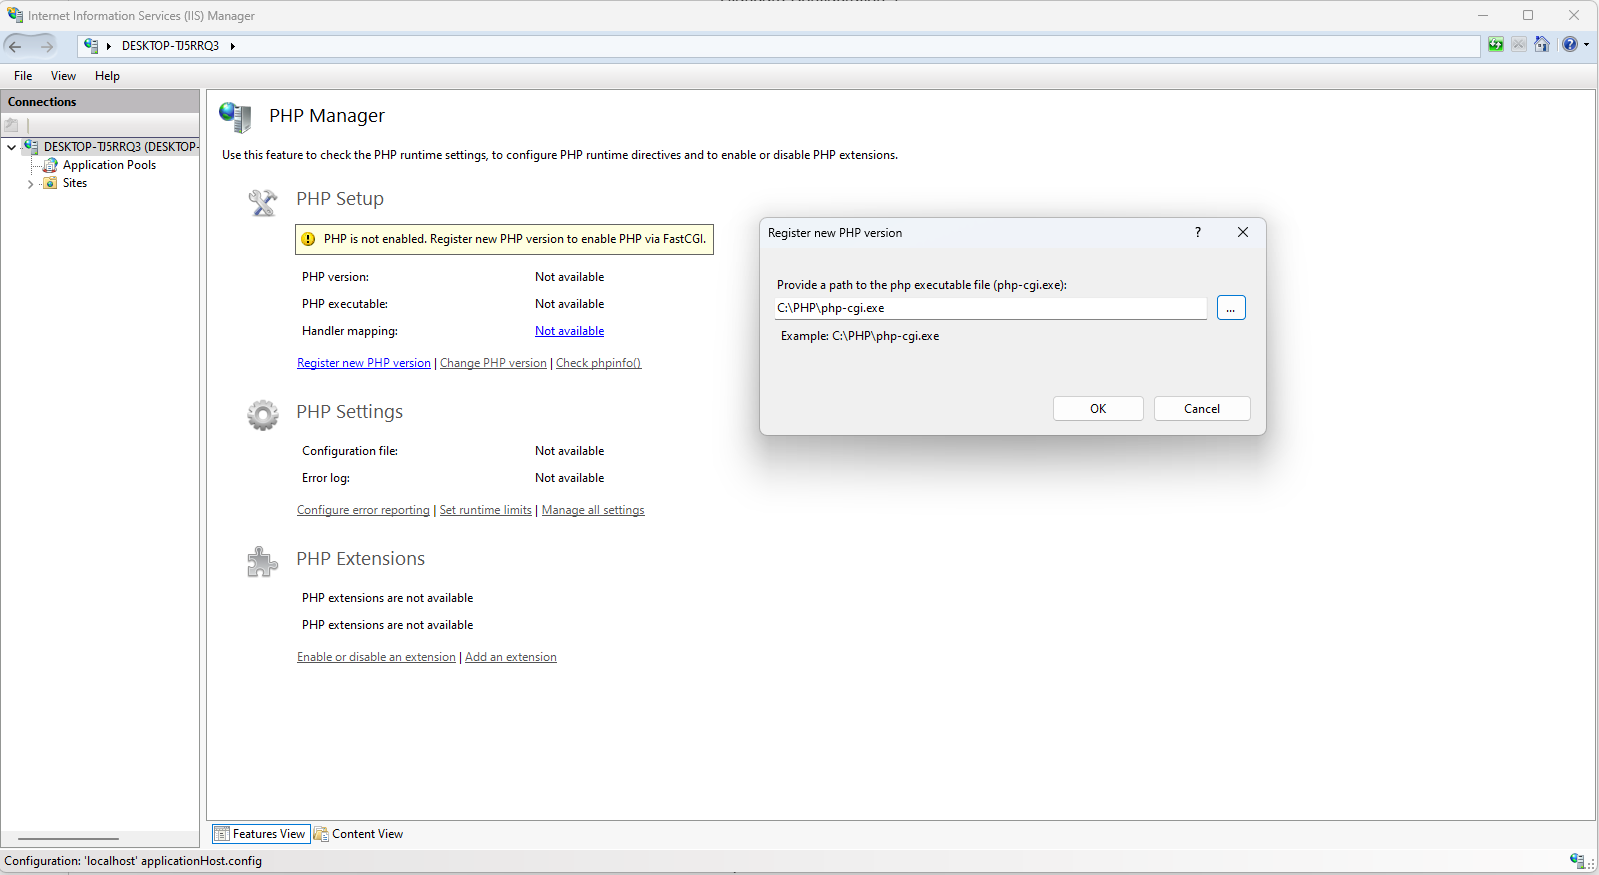1599x875 pixels.
Task: Click the PHP Setup tools icon
Action: pos(262,203)
